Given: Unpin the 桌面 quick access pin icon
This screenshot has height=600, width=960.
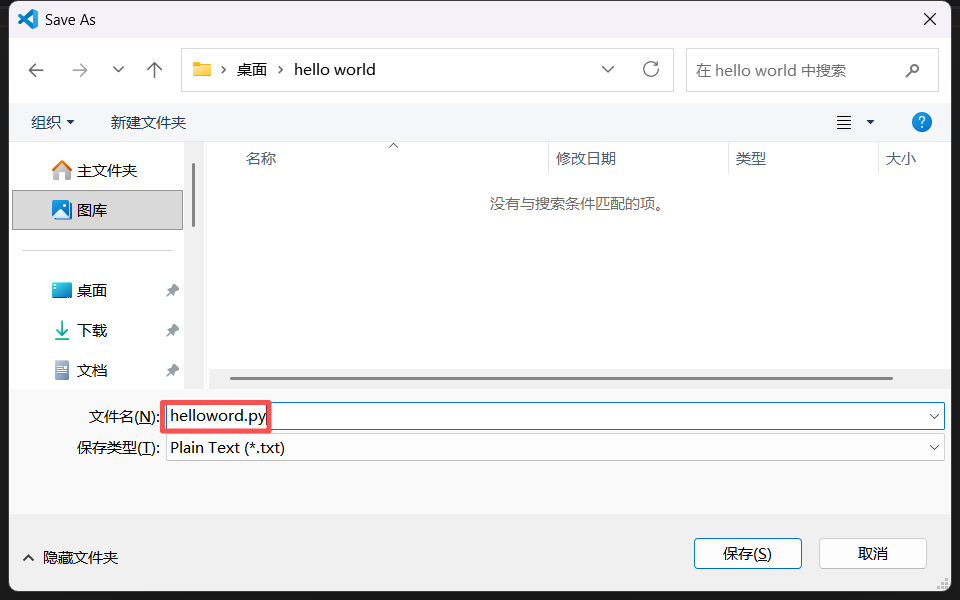Looking at the screenshot, I should pyautogui.click(x=172, y=290).
